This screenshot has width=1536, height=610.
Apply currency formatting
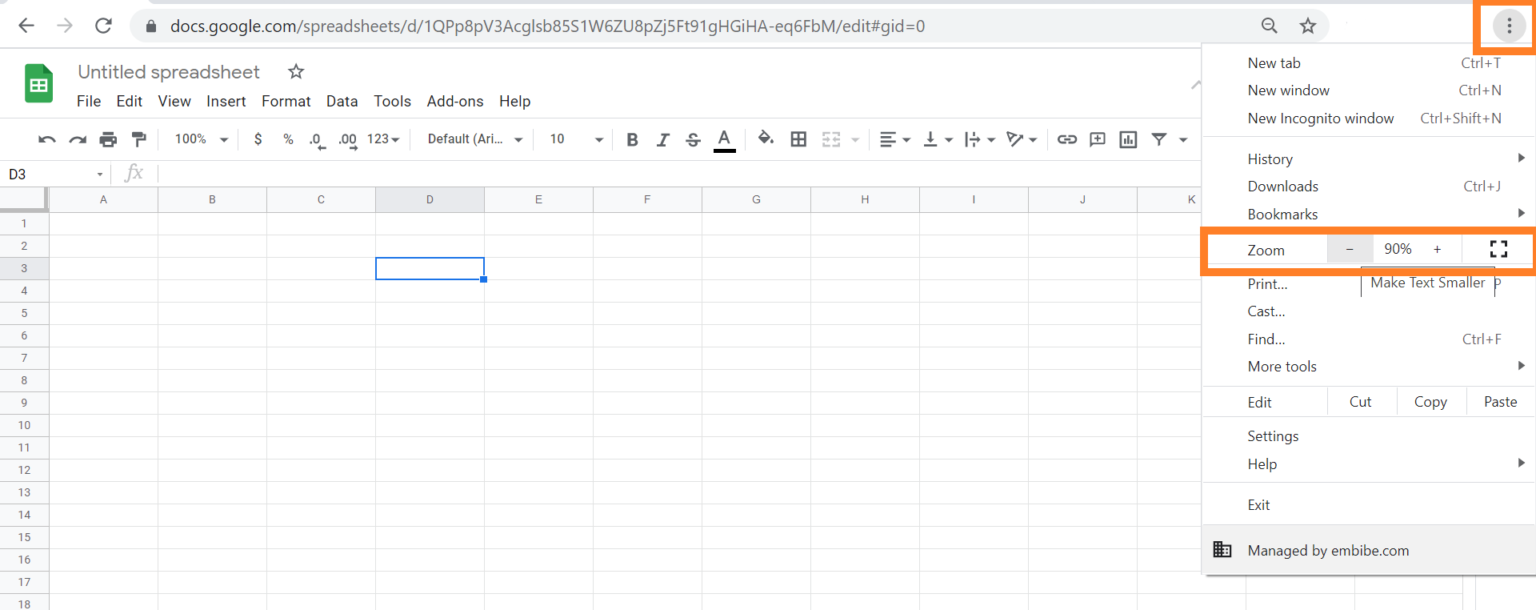coord(258,139)
